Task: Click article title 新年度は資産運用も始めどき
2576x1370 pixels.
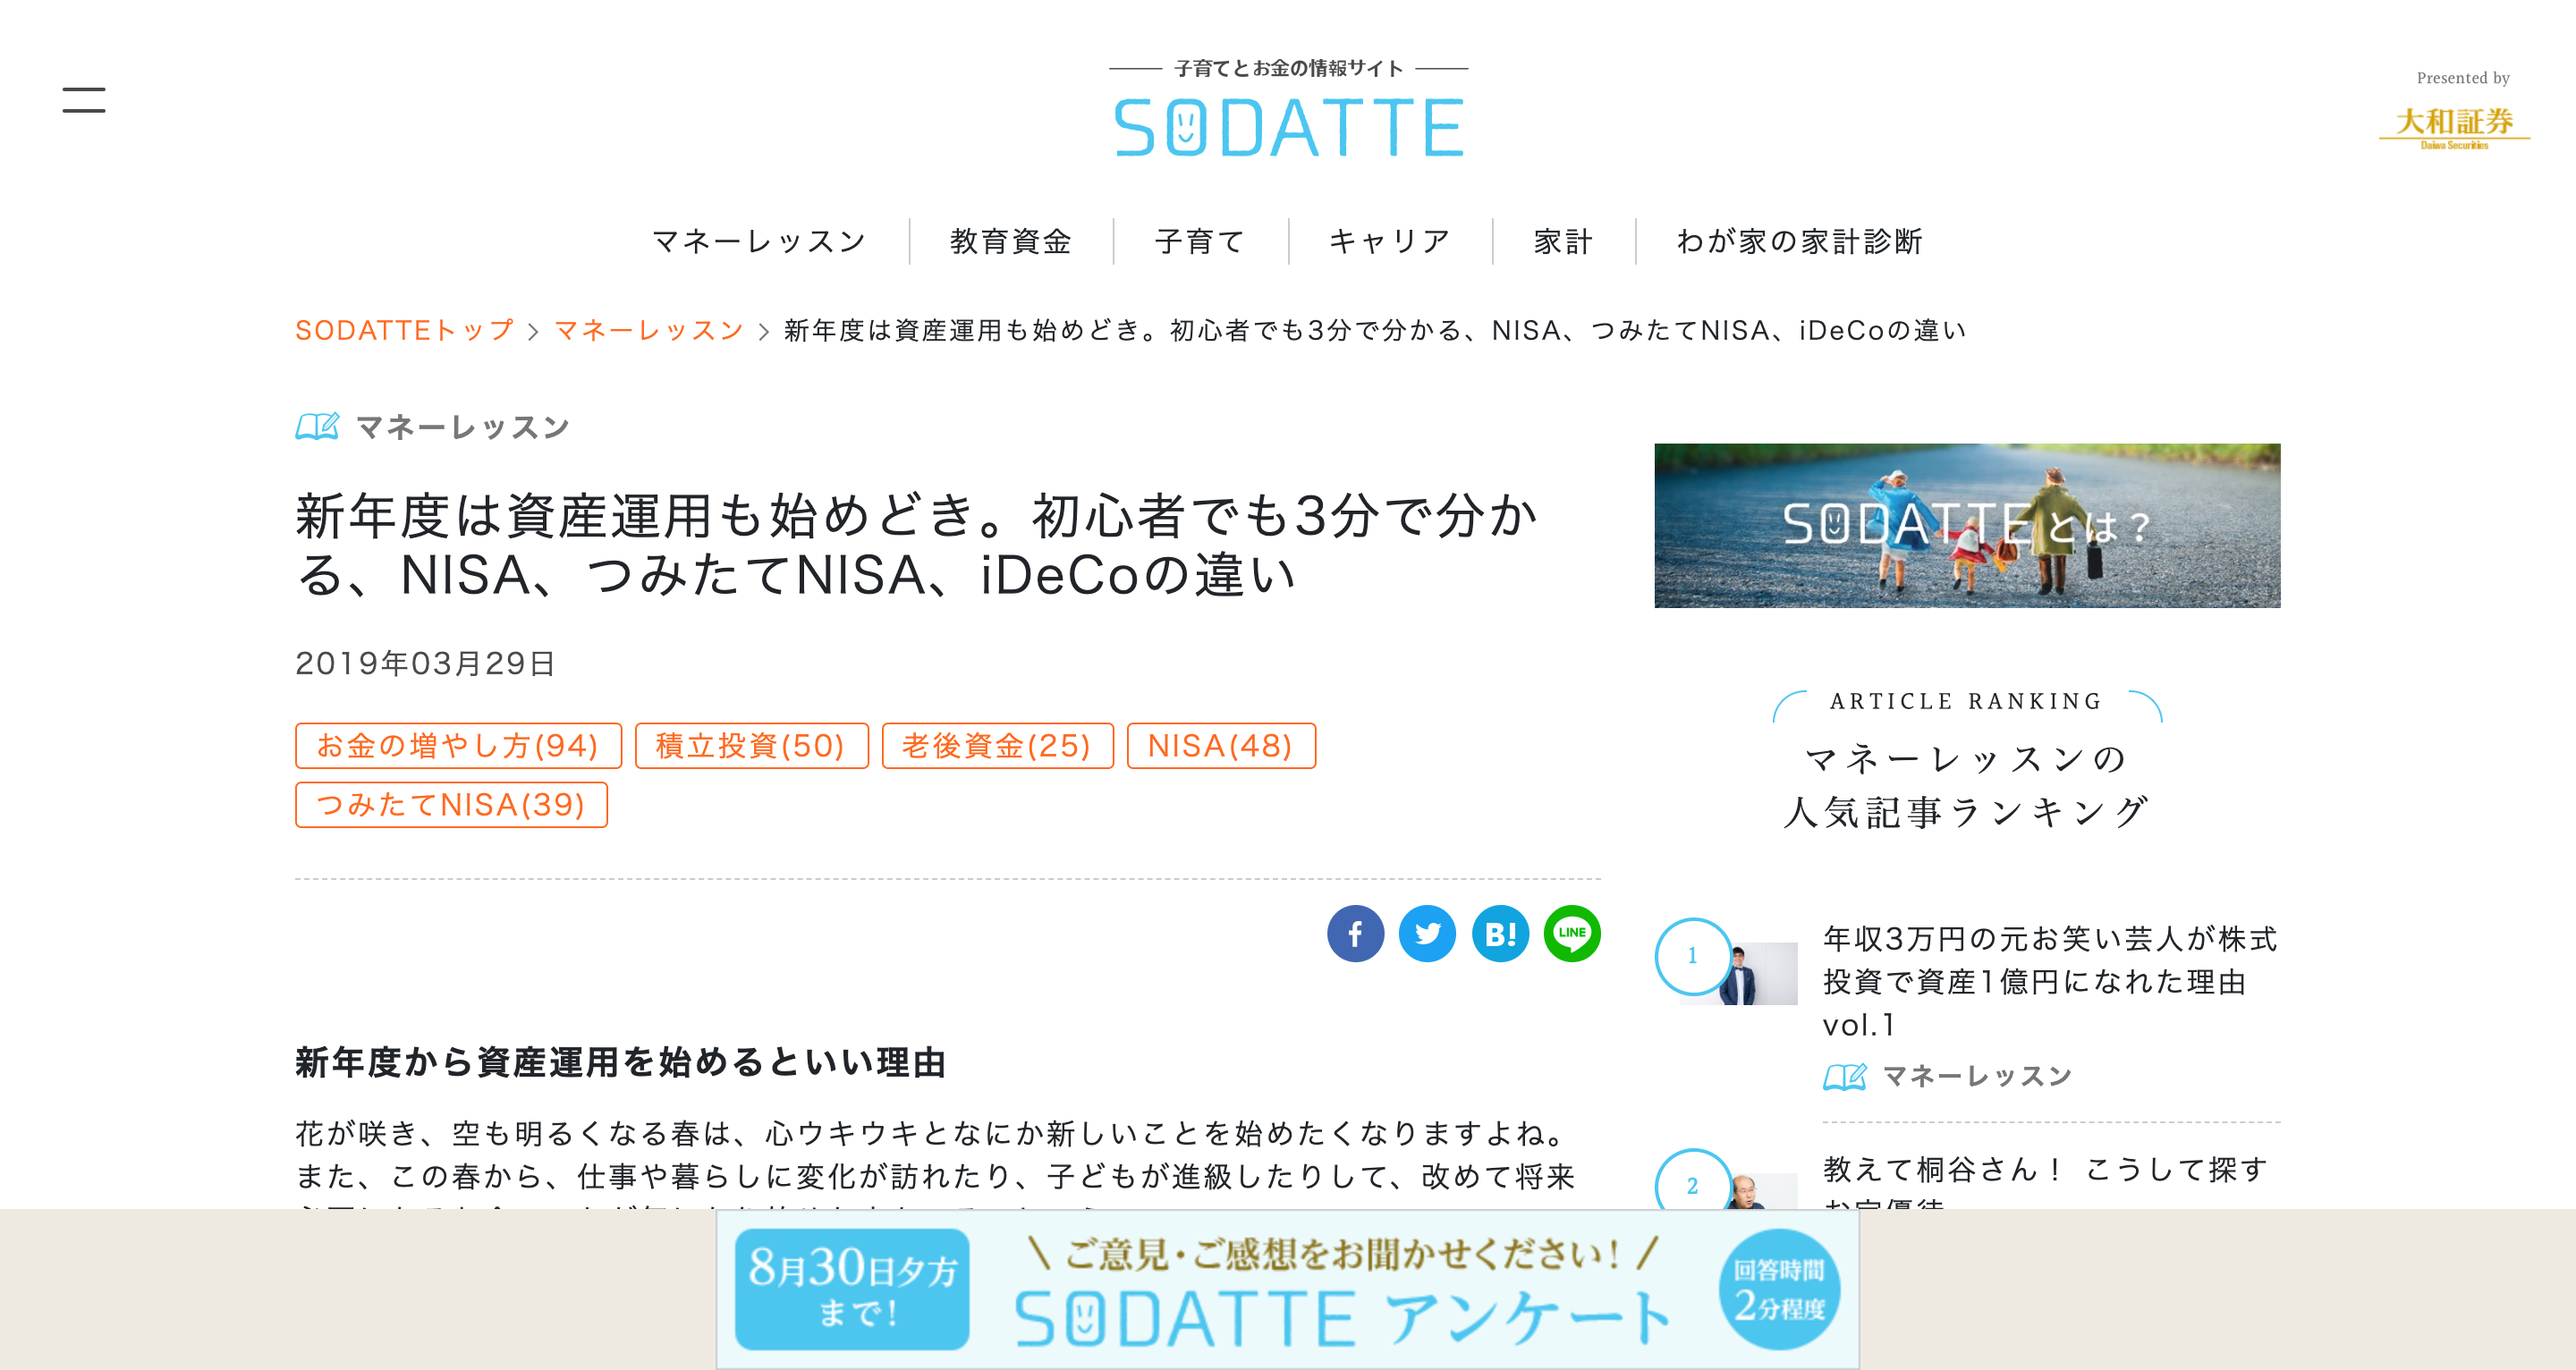Action: click(x=916, y=546)
